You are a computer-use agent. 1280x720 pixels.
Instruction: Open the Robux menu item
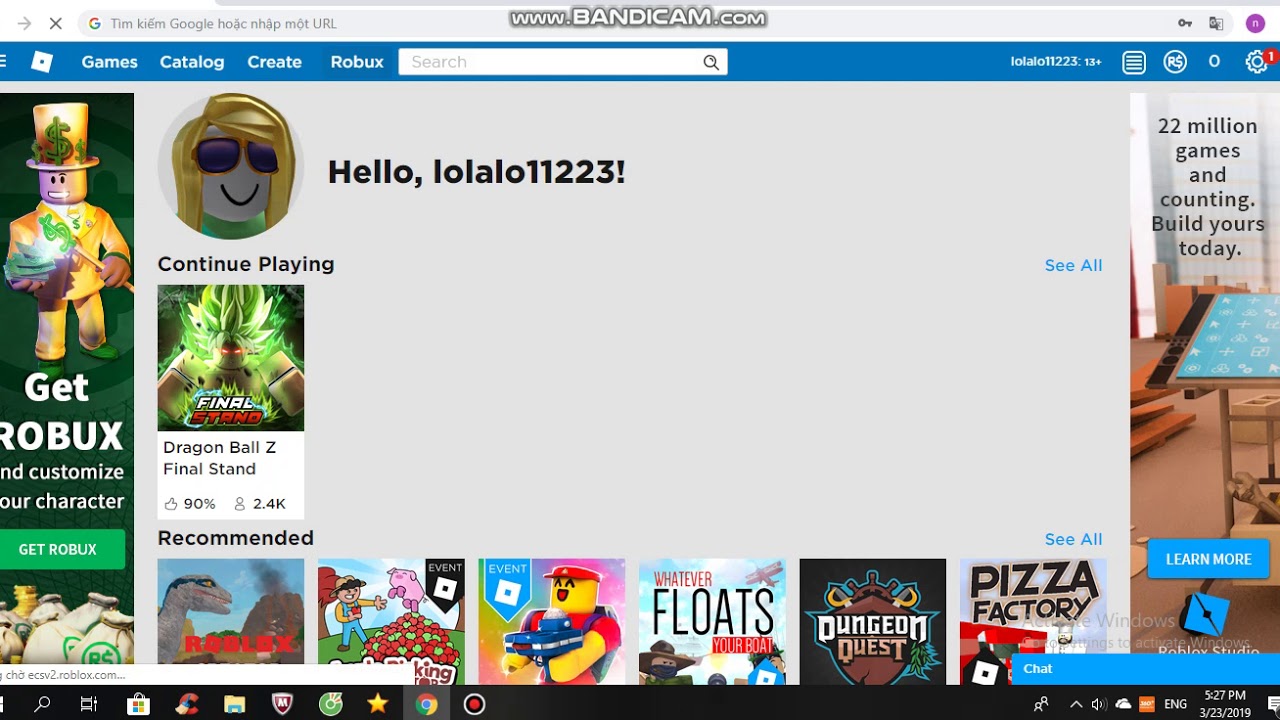click(x=357, y=62)
